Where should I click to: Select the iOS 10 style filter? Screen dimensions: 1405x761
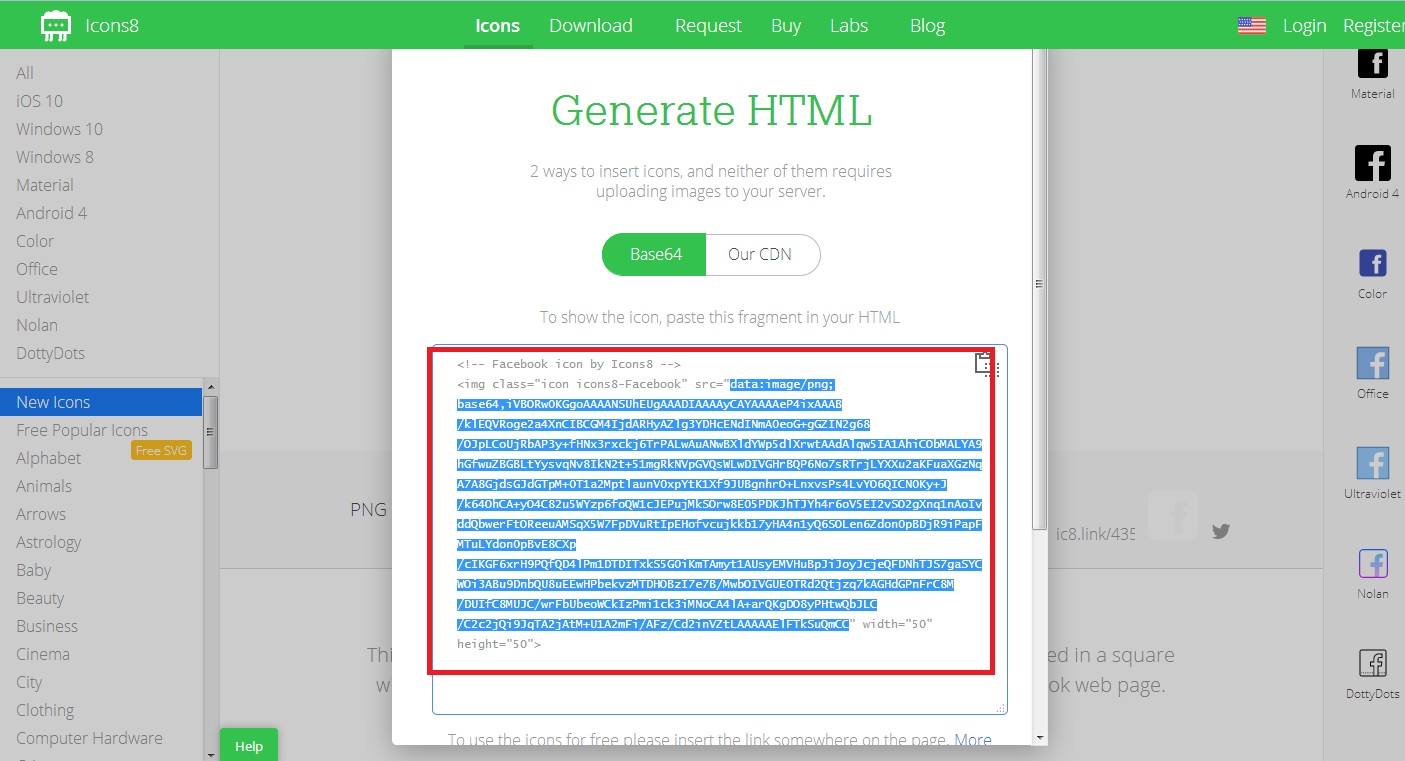[x=39, y=101]
